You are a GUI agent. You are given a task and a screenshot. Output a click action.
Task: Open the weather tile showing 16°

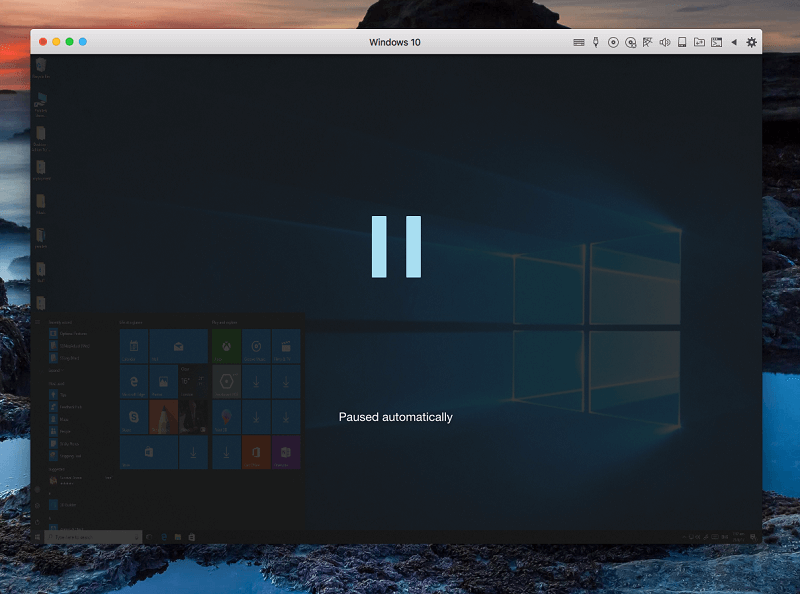click(x=193, y=381)
